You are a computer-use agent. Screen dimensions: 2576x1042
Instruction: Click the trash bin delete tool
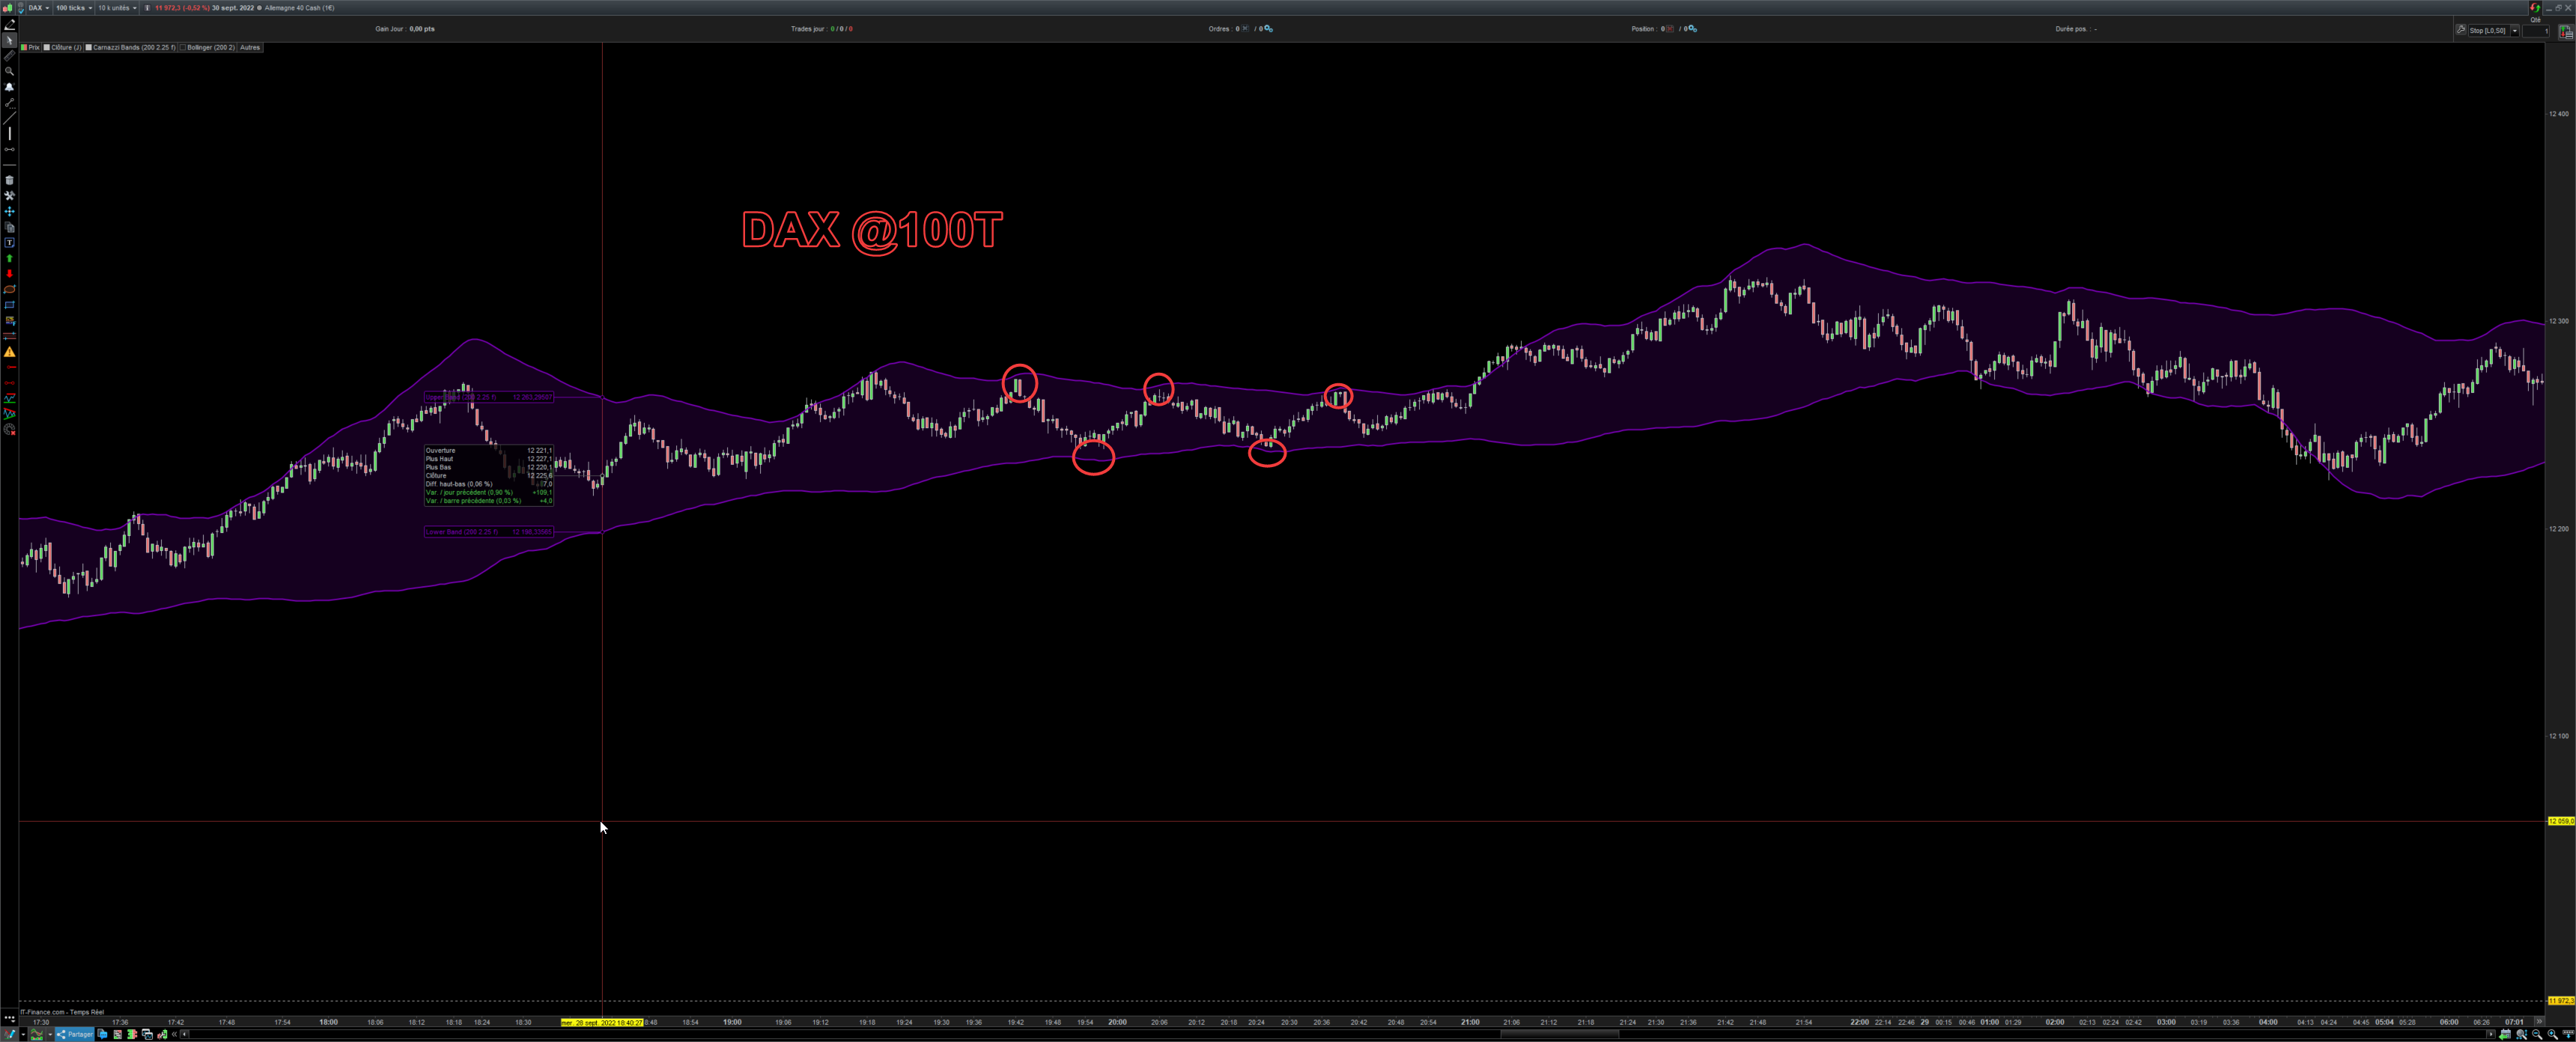point(9,180)
